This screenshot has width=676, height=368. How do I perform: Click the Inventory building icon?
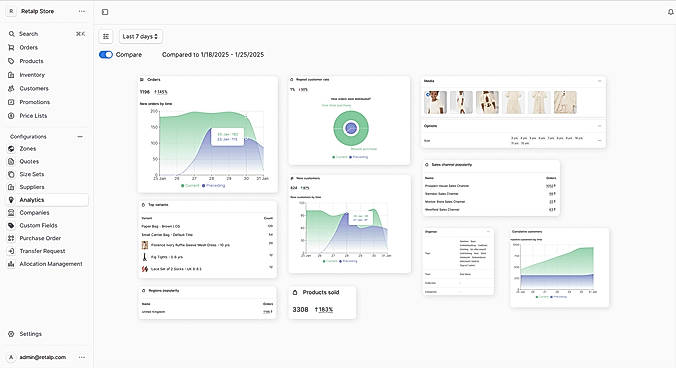(x=11, y=75)
